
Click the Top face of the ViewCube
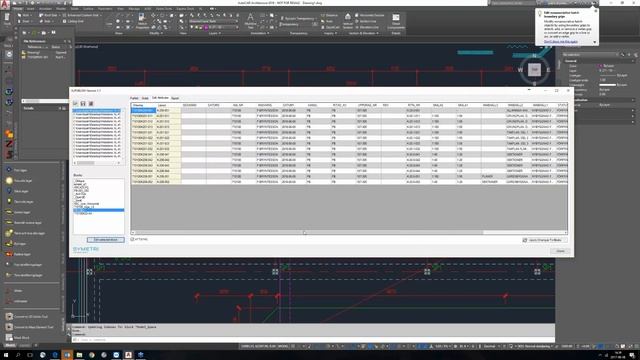pyautogui.click(x=534, y=70)
